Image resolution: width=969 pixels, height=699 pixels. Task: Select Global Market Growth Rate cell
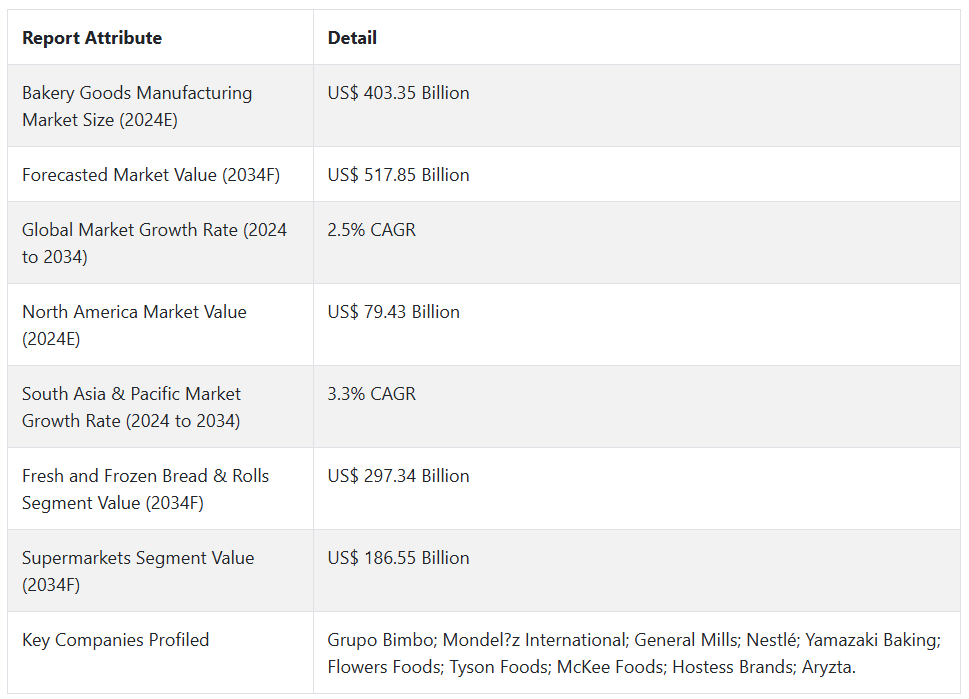tap(154, 243)
